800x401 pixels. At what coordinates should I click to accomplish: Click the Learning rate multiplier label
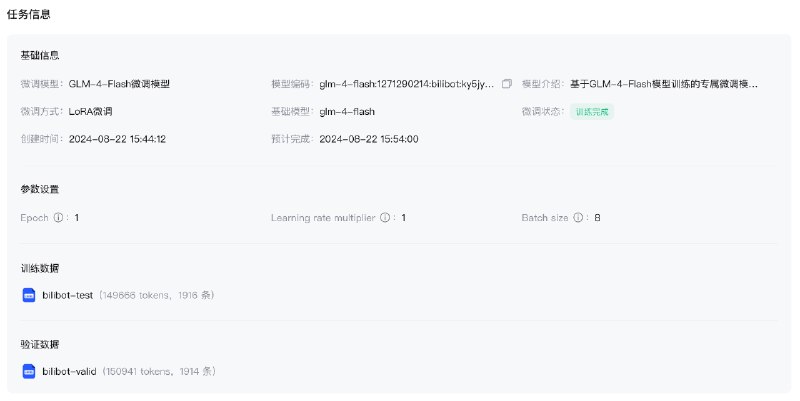coord(323,218)
